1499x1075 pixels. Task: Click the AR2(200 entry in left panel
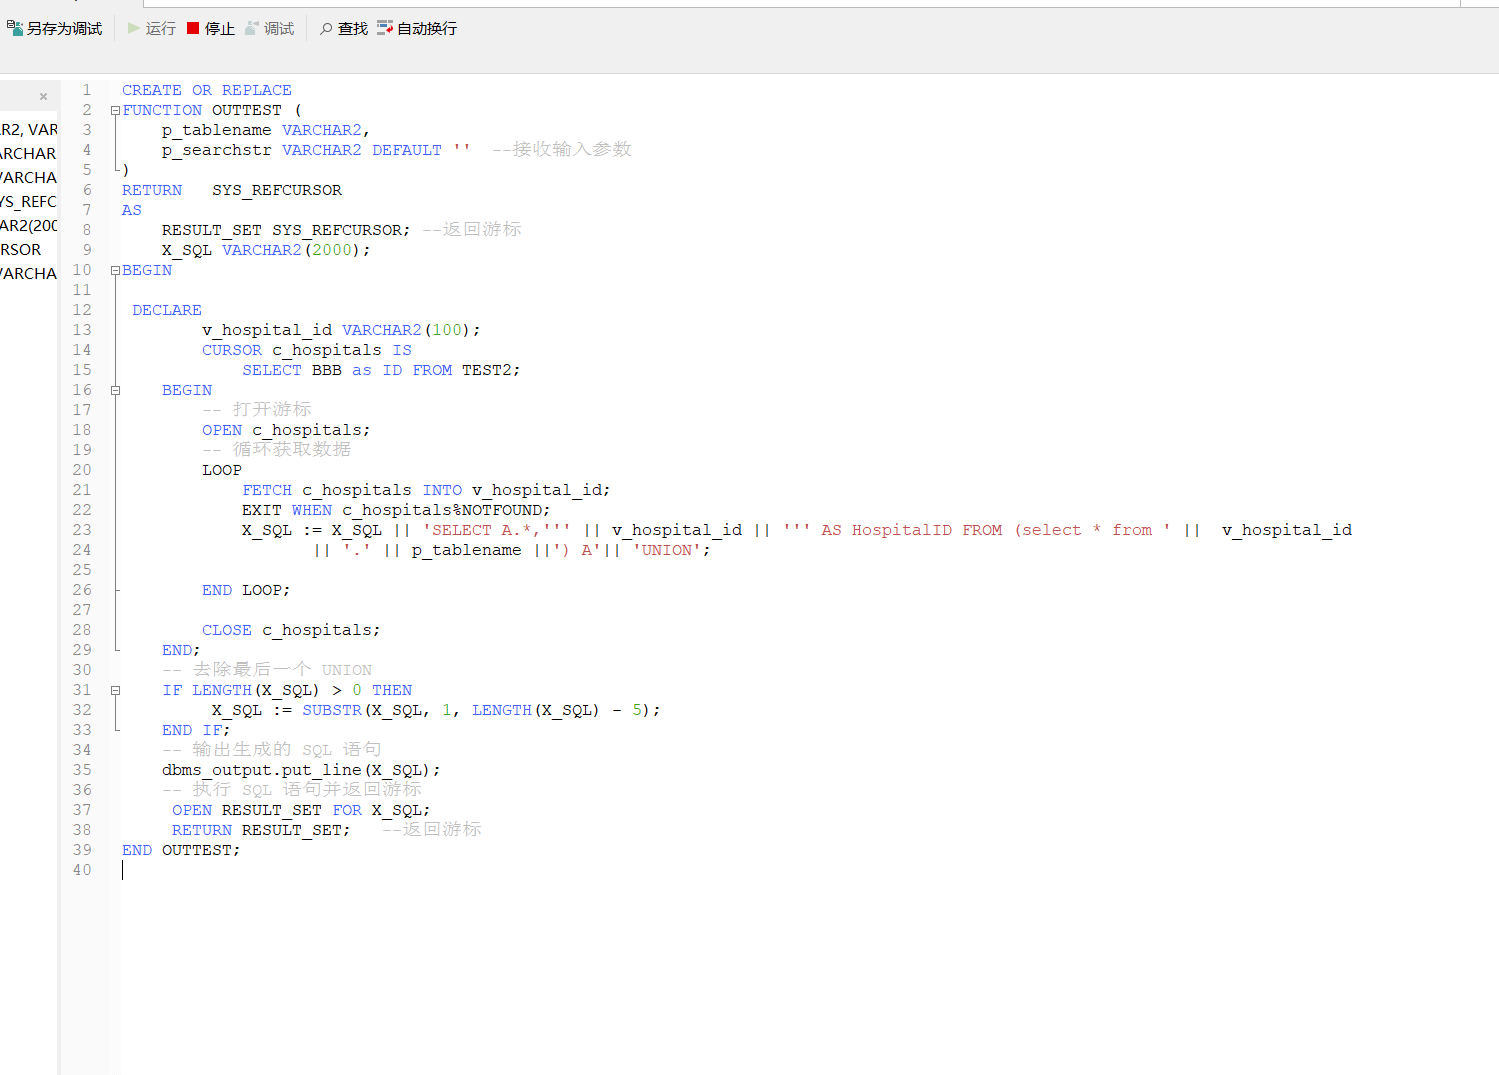point(29,226)
